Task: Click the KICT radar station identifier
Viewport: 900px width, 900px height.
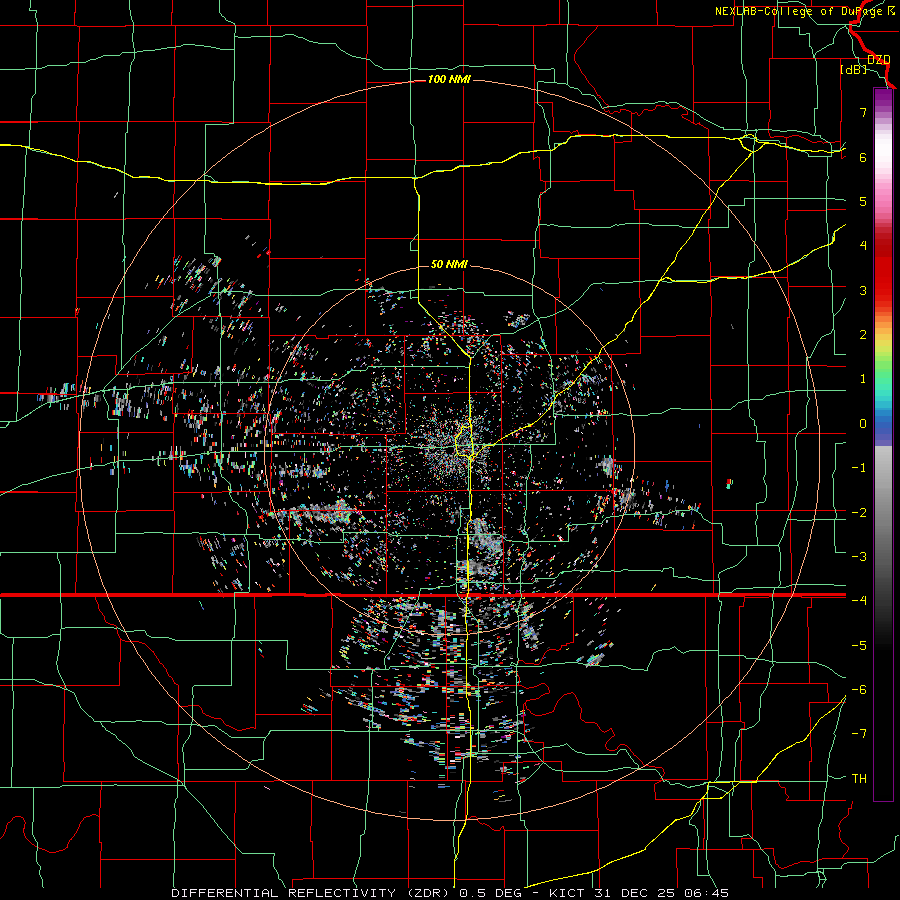Action: tap(567, 893)
